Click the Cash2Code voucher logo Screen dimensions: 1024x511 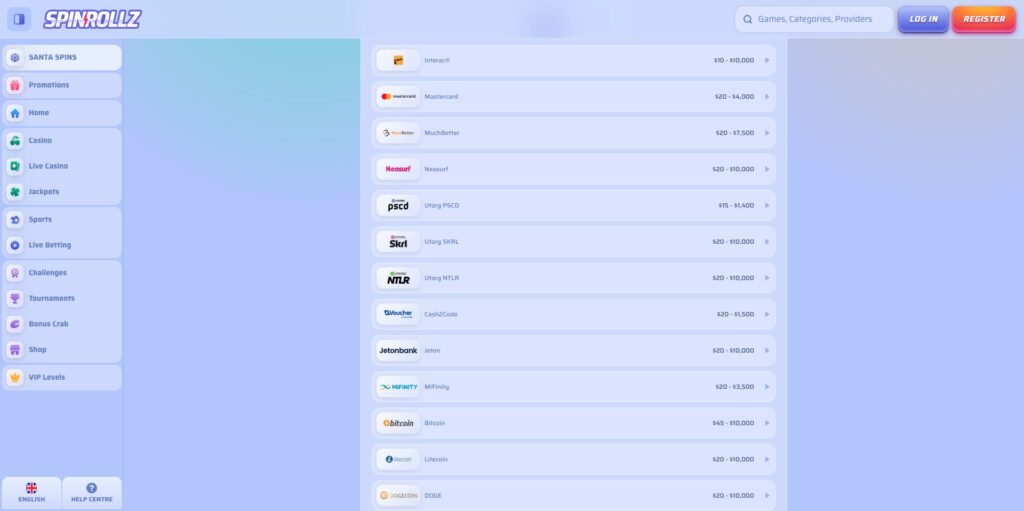[398, 314]
